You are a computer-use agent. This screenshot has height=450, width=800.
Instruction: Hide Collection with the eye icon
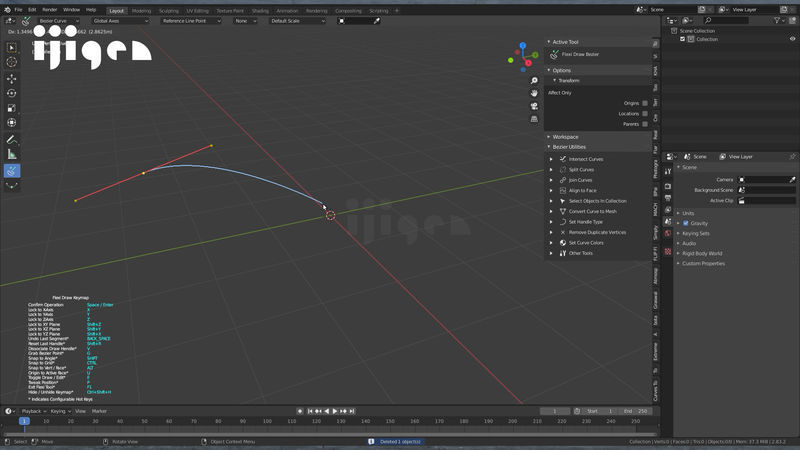pyautogui.click(x=792, y=39)
